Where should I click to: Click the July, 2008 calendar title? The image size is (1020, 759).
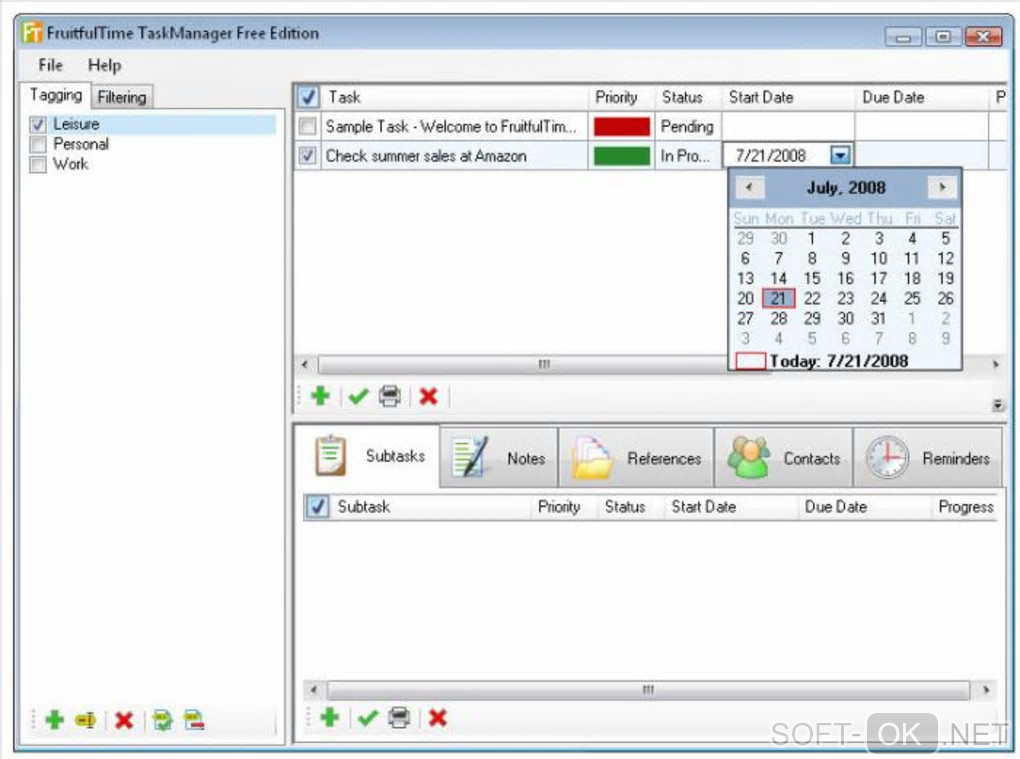click(846, 188)
